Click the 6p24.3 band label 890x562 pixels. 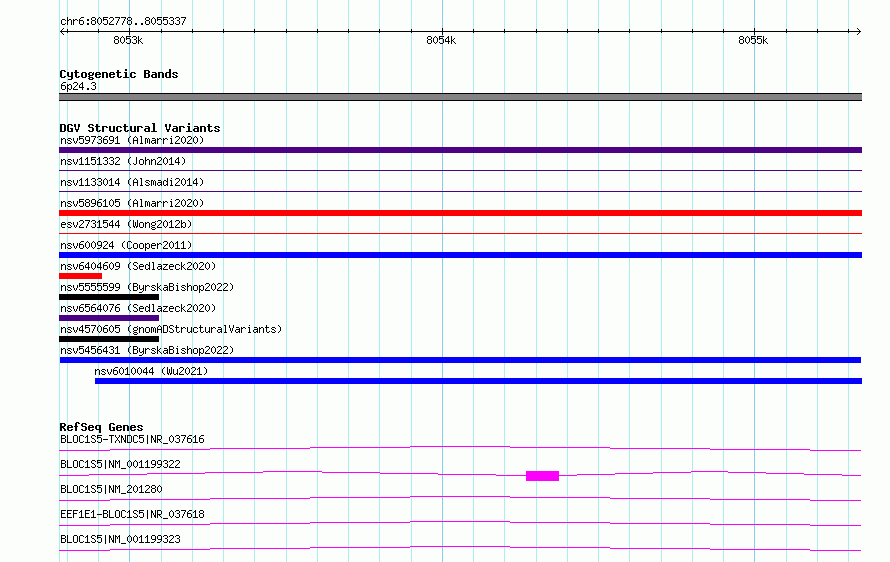[78, 86]
